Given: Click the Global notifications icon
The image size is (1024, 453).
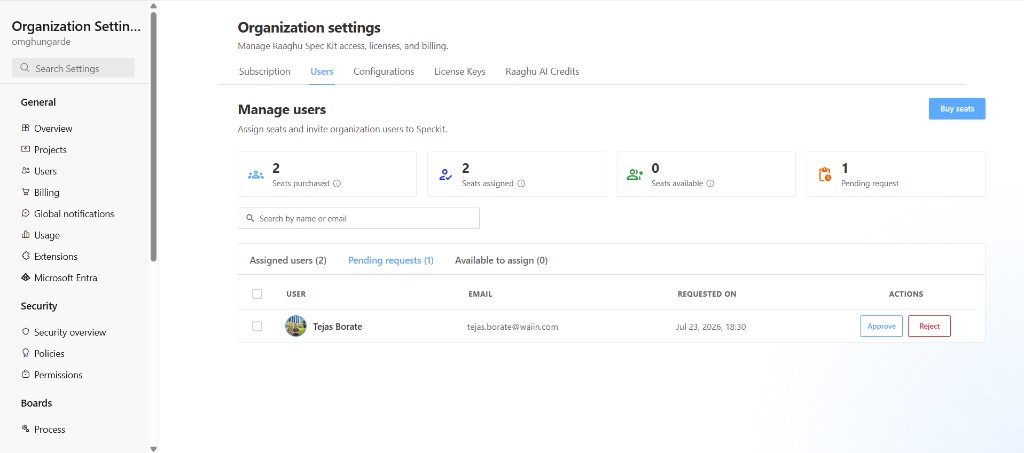Looking at the screenshot, I should [x=25, y=213].
